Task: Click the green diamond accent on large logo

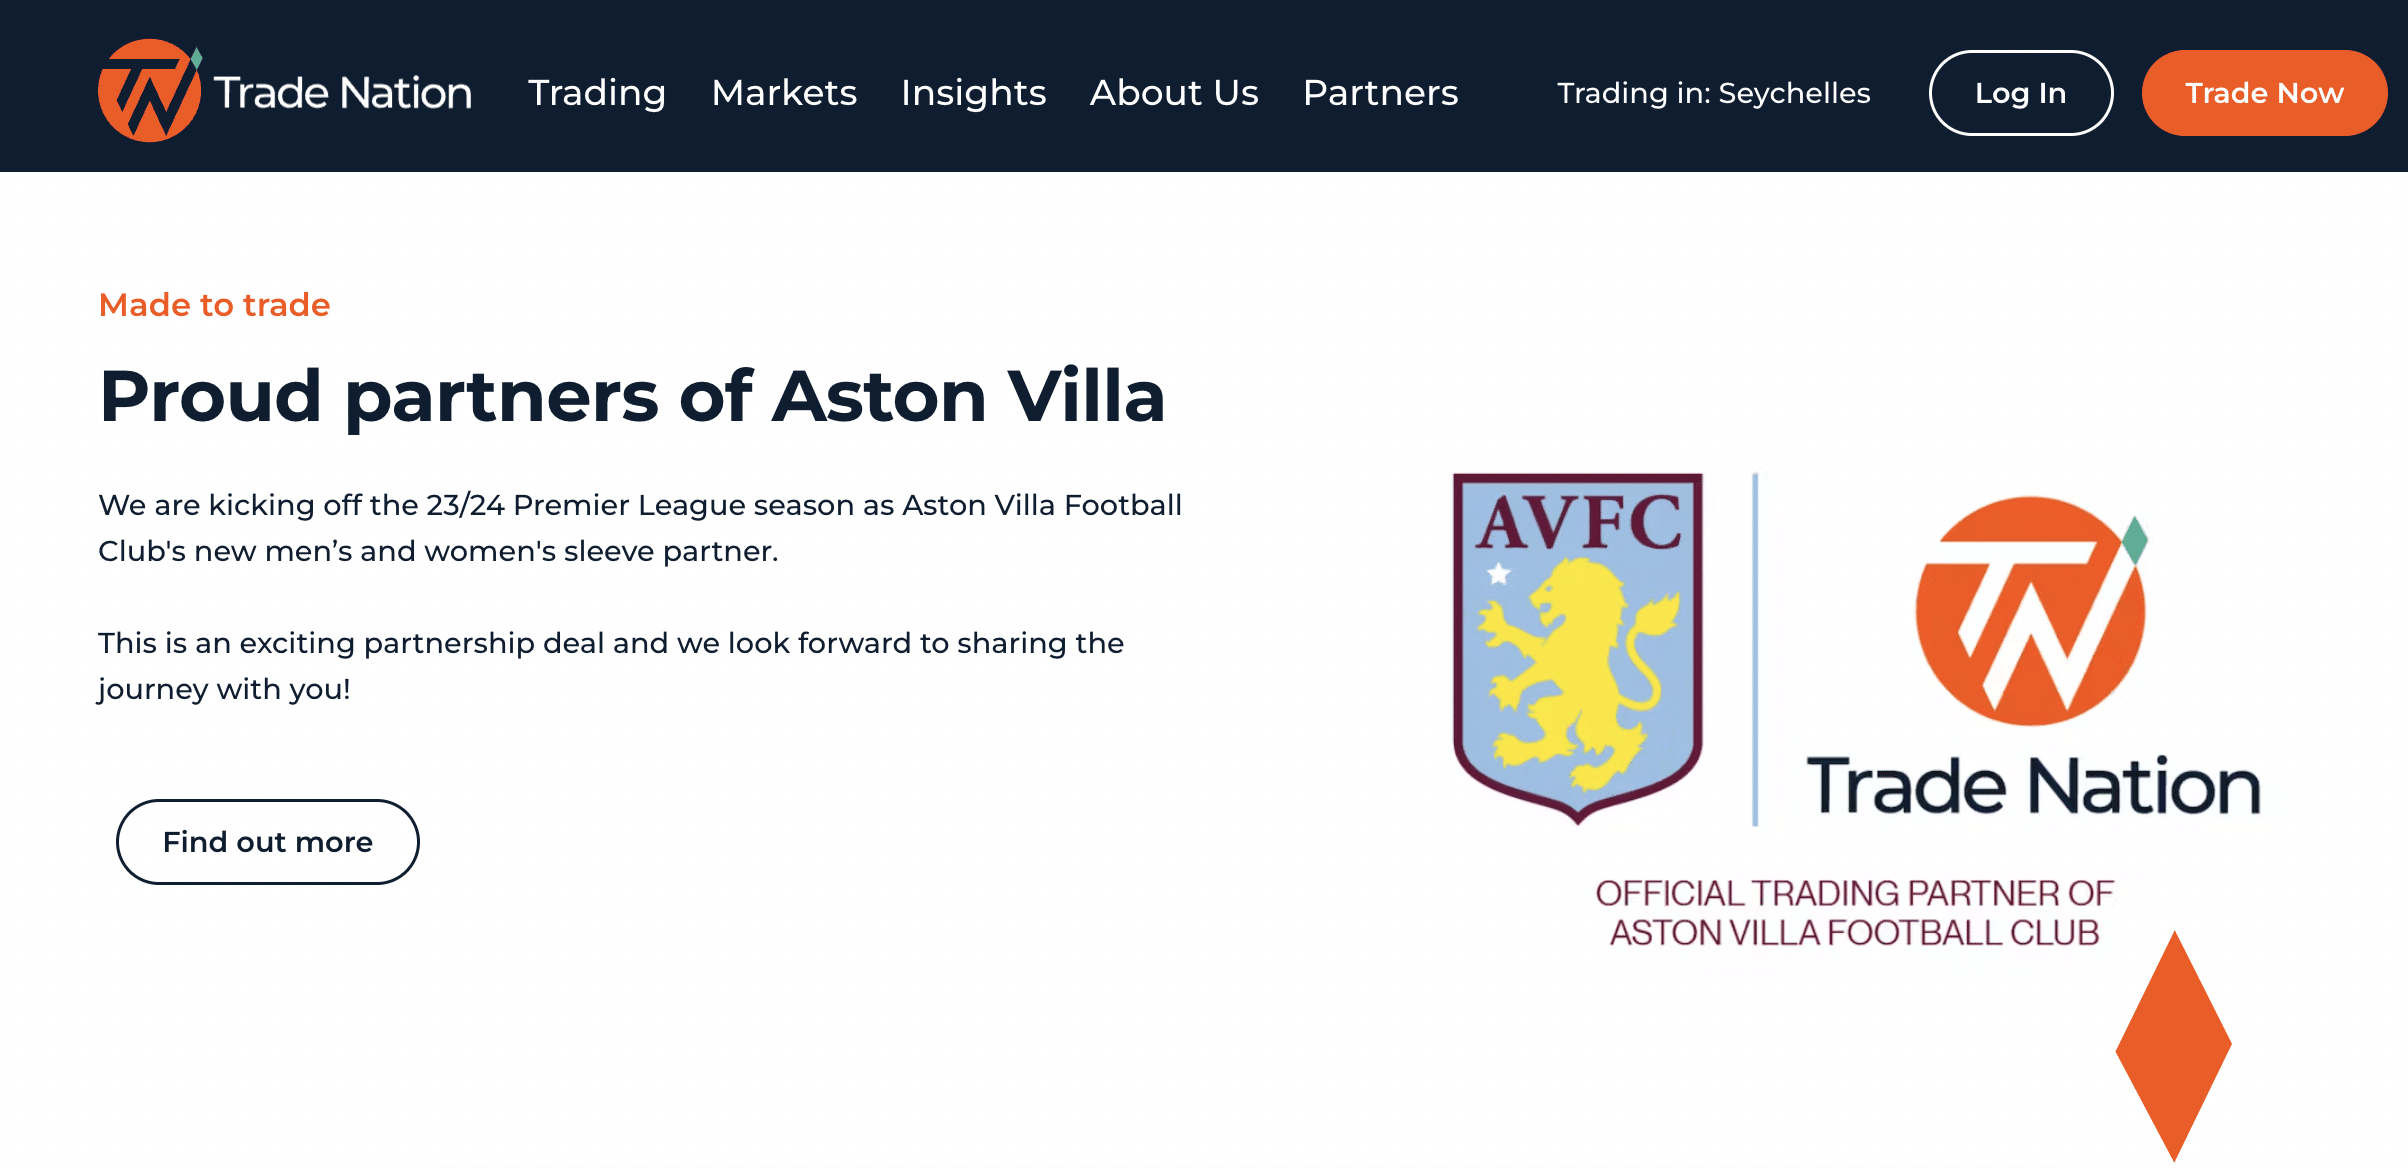Action: pos(2135,540)
